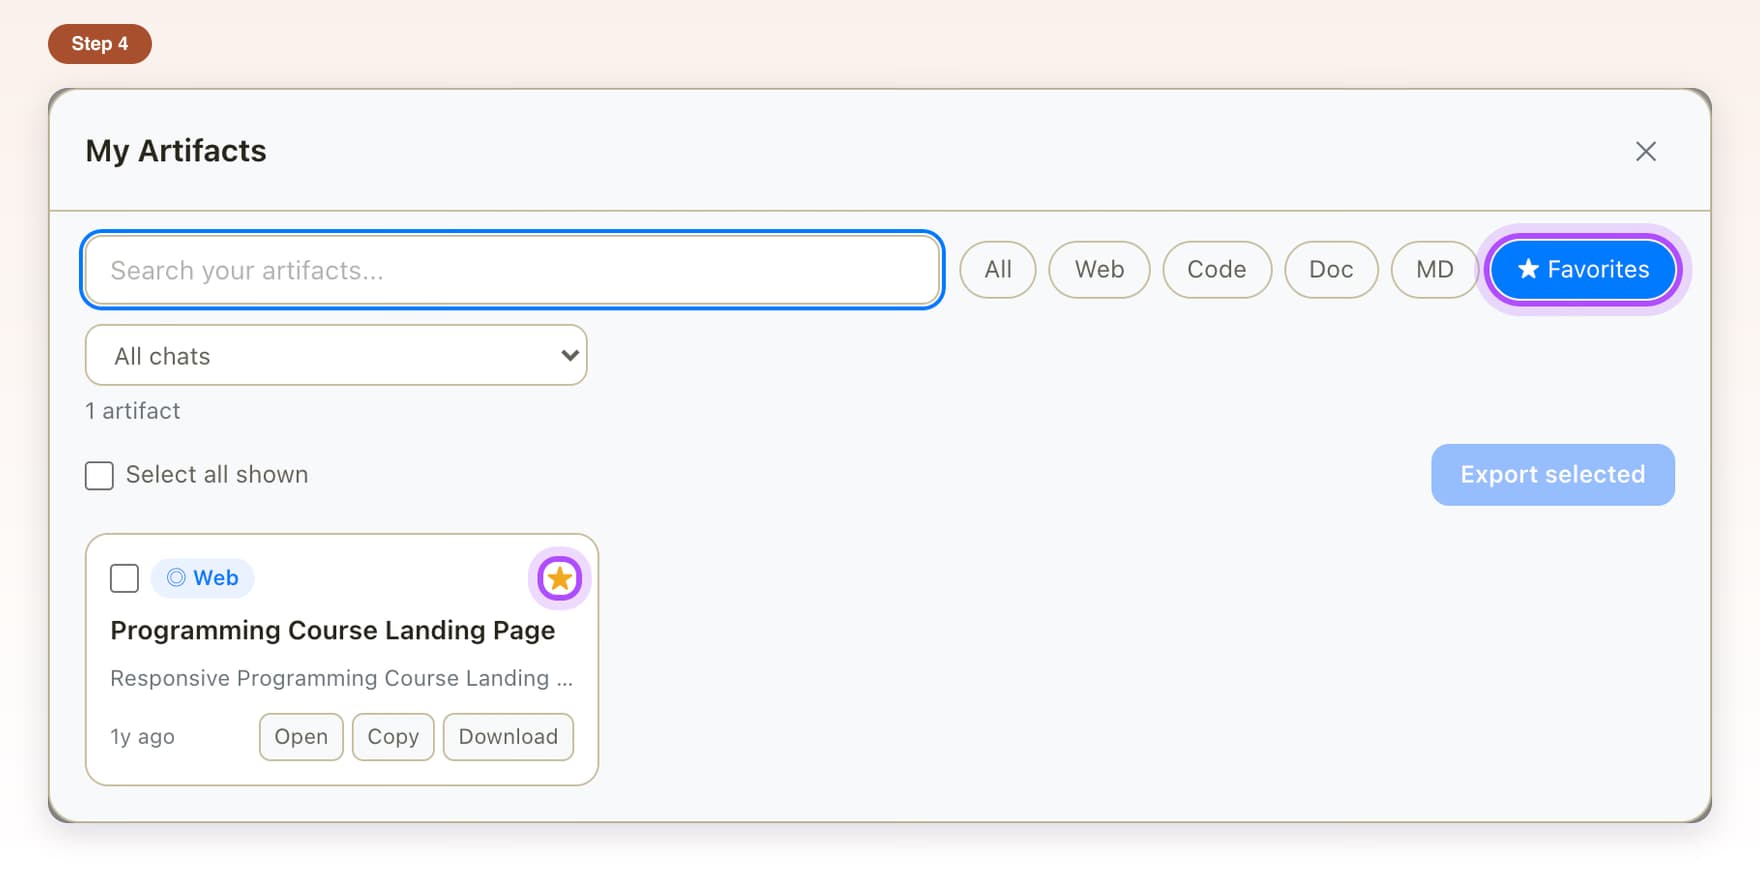Screen dimensions: 1760x871
Task: Download the Programming Course artifact
Action: 508,737
